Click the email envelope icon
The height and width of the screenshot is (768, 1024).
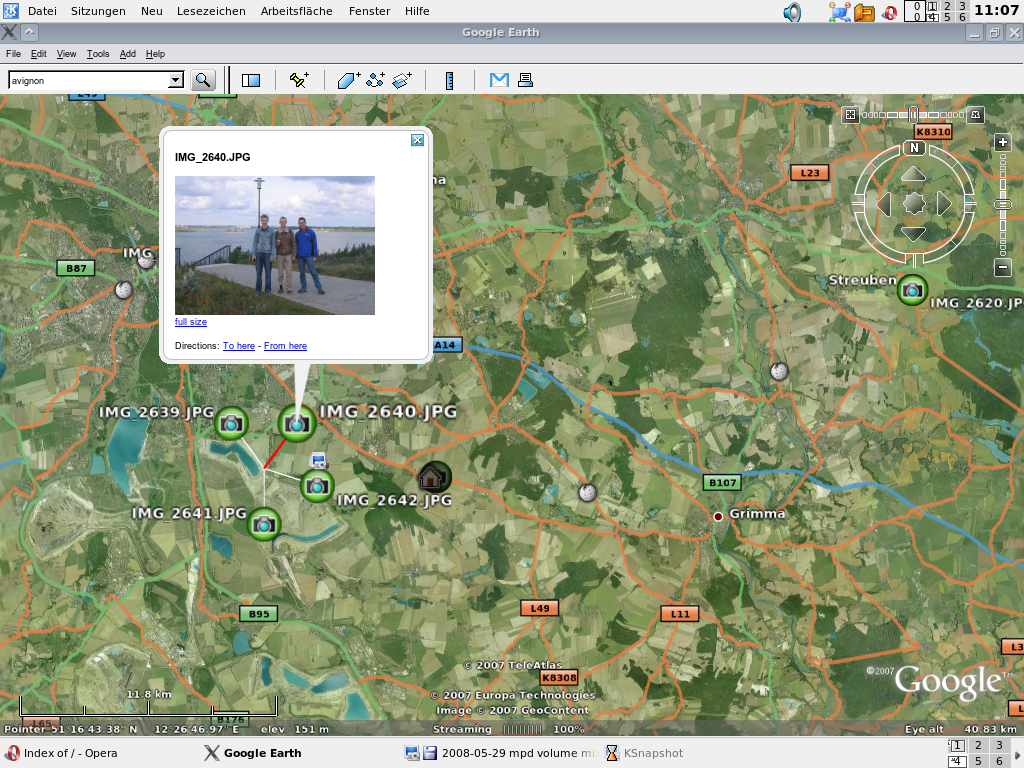(499, 80)
